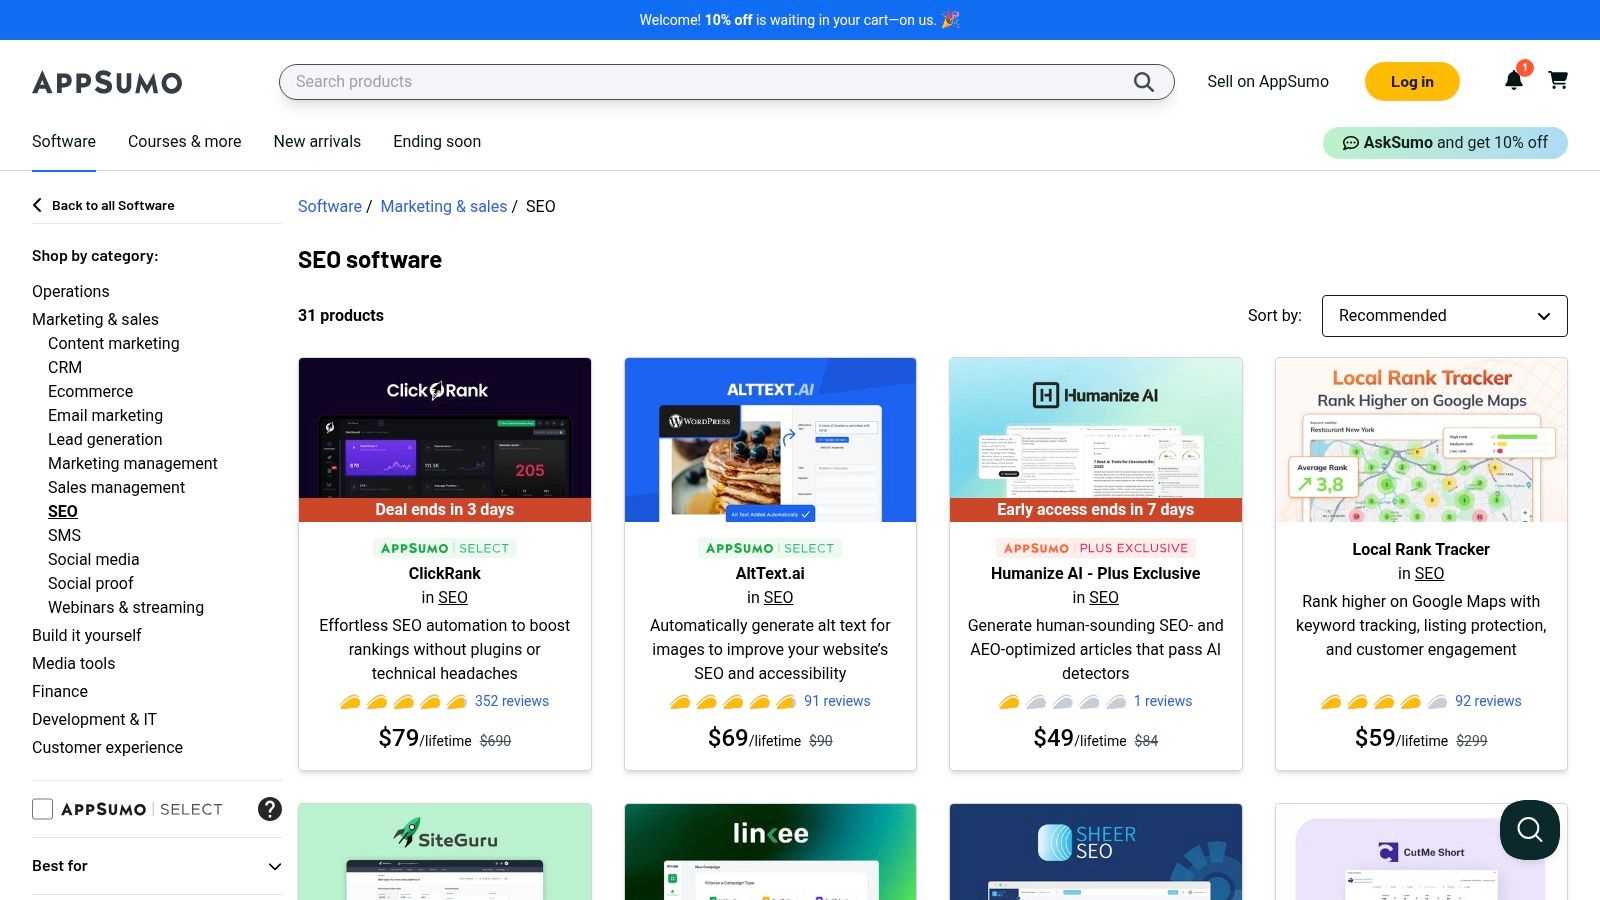Open the AltText.ai product image
This screenshot has width=1600, height=900.
(x=770, y=440)
